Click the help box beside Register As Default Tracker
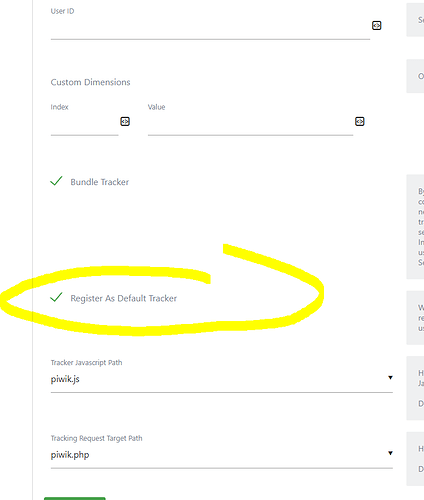This screenshot has width=424, height=500. click(x=415, y=318)
